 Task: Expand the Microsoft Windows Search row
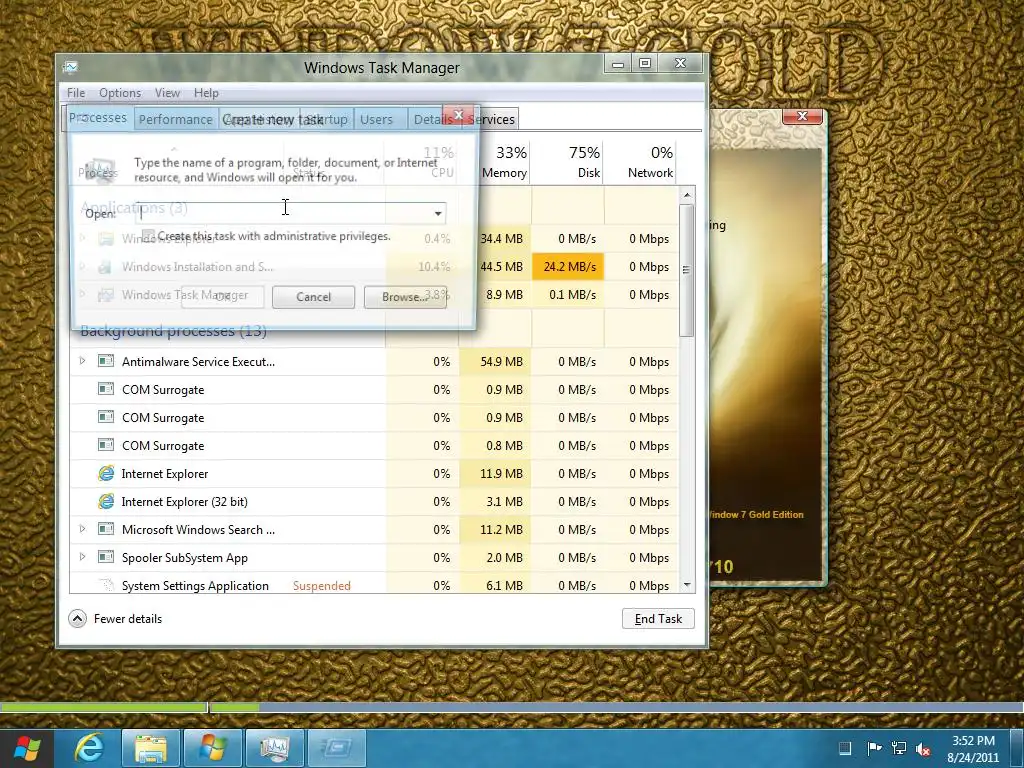point(82,529)
